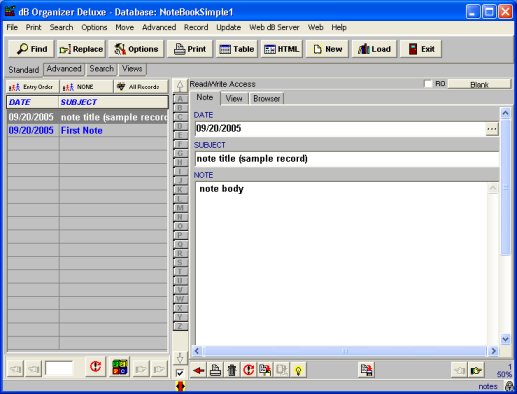The width and height of the screenshot is (517, 394).
Task: Click the Load database toolbar button
Action: point(374,49)
